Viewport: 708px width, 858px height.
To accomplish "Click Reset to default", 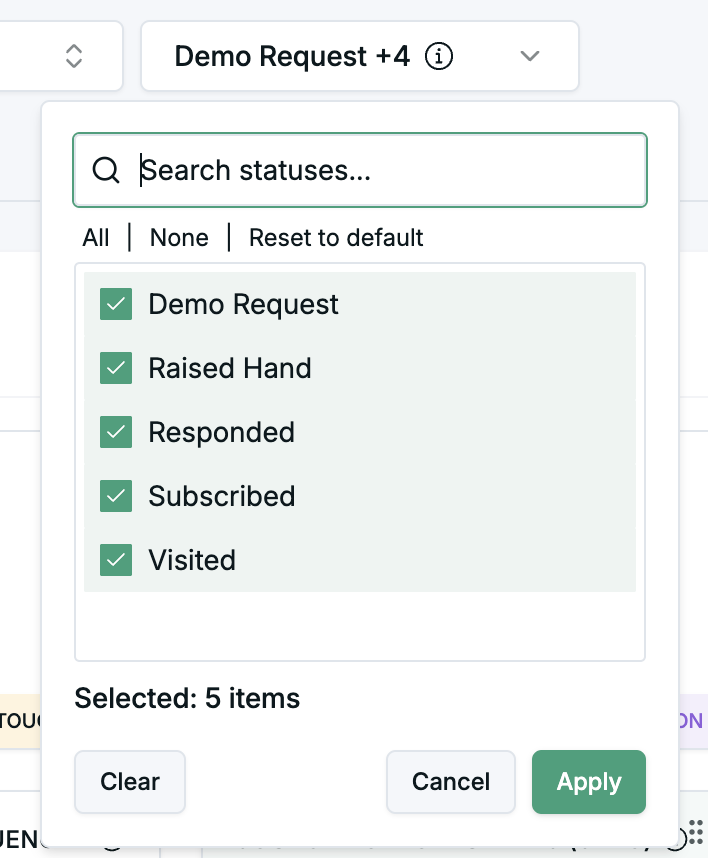I will pyautogui.click(x=336, y=238).
